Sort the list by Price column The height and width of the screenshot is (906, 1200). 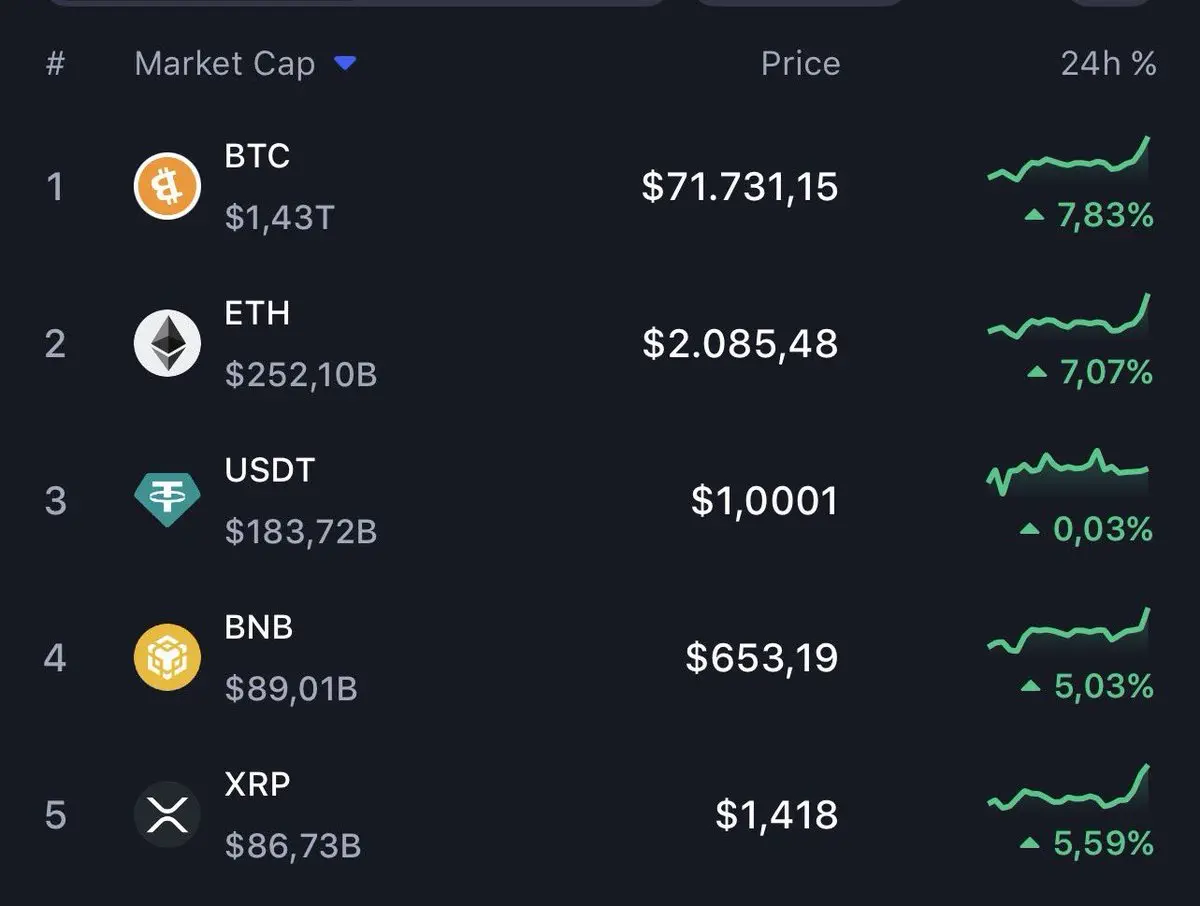(800, 64)
